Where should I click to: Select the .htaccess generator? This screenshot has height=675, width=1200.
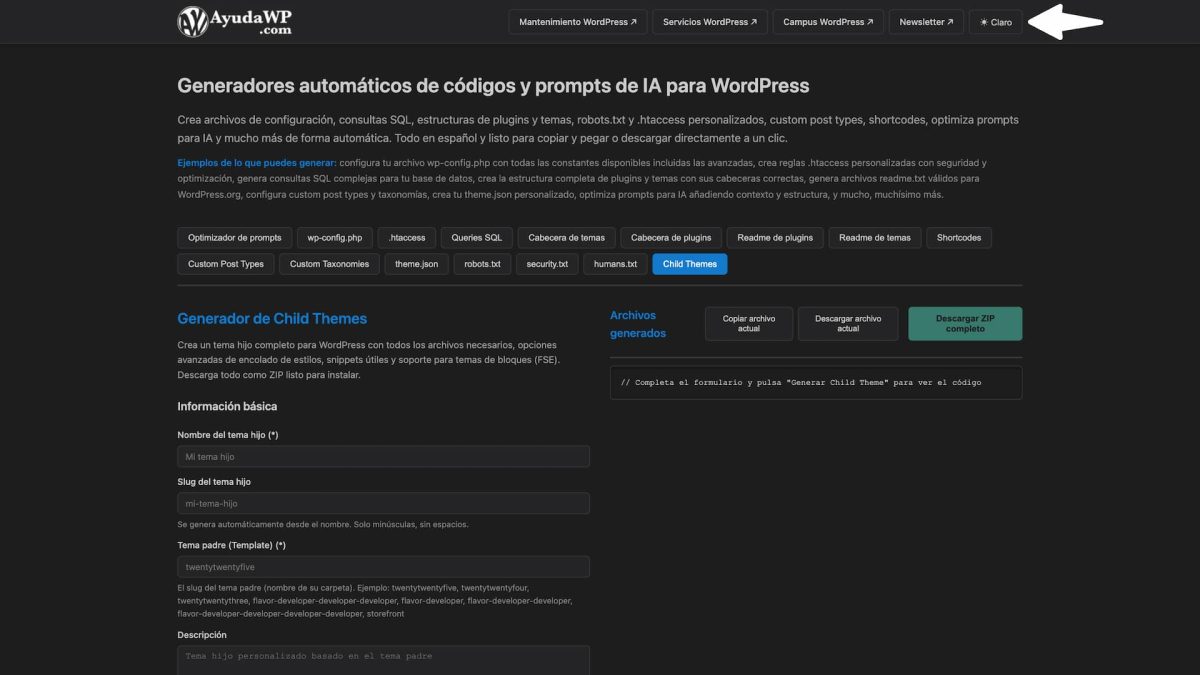pyautogui.click(x=408, y=237)
